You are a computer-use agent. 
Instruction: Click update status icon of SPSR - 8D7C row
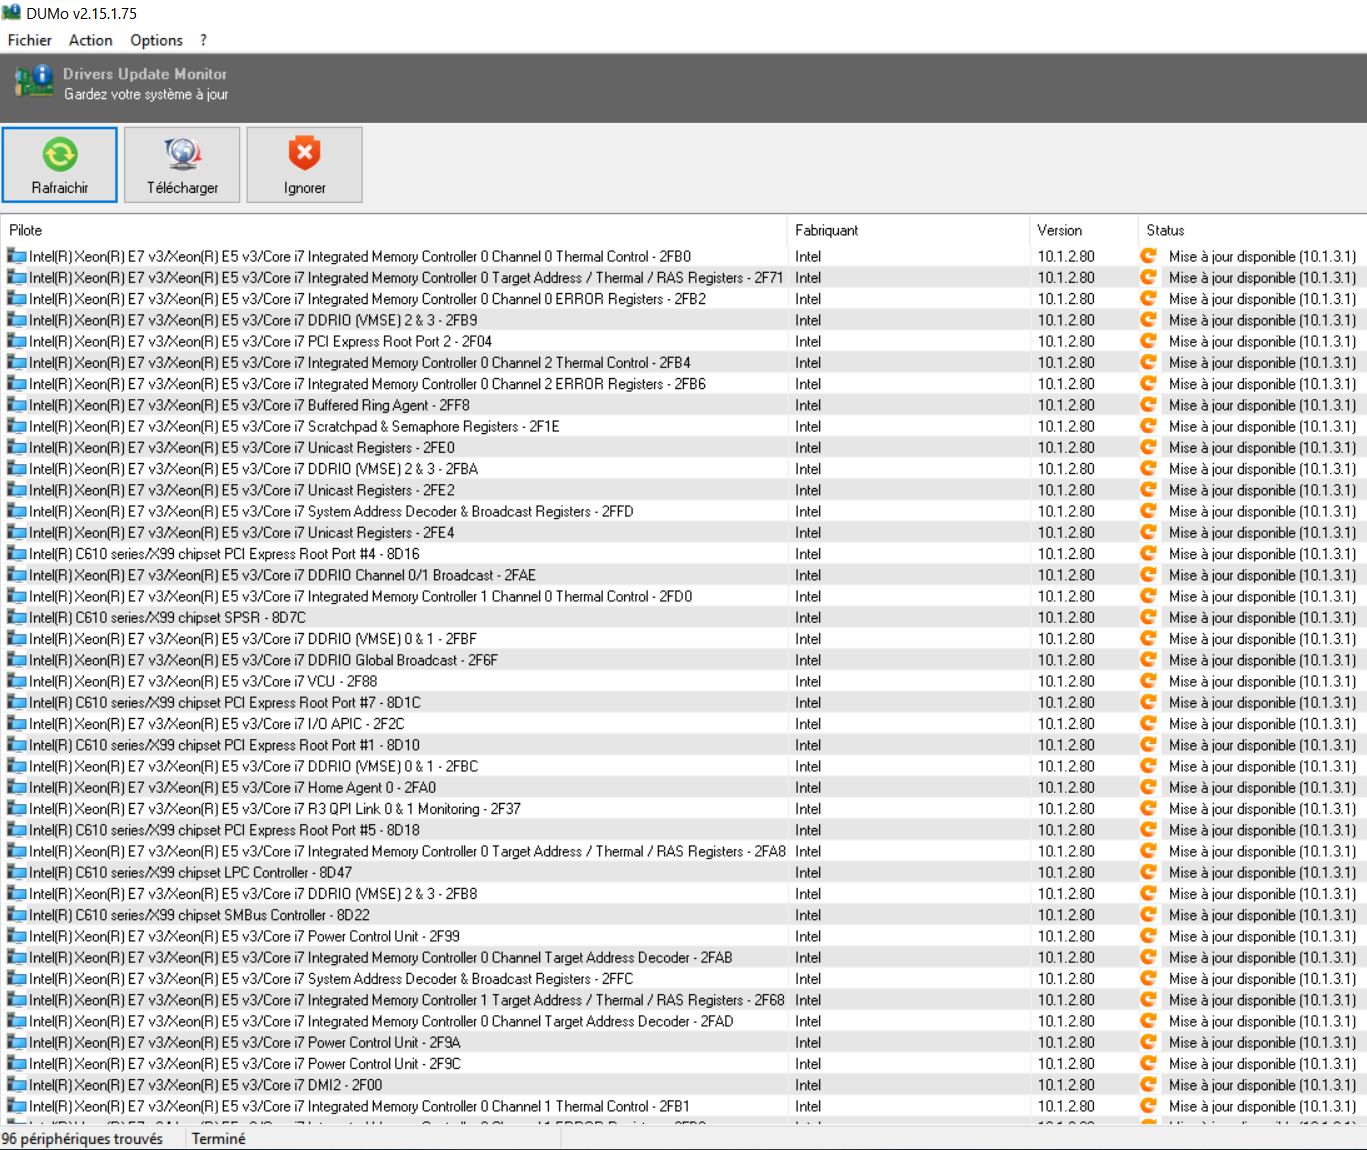(1149, 618)
